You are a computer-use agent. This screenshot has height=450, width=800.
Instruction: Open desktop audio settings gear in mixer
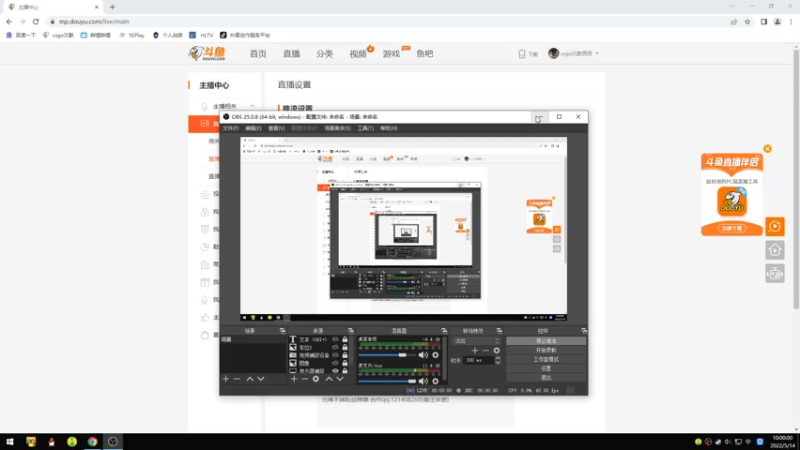pyautogui.click(x=435, y=355)
